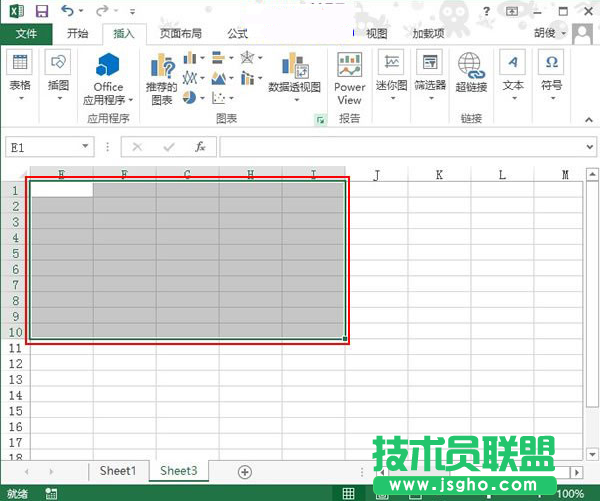
Task: Click the user account avatar picture
Action: 582,34
